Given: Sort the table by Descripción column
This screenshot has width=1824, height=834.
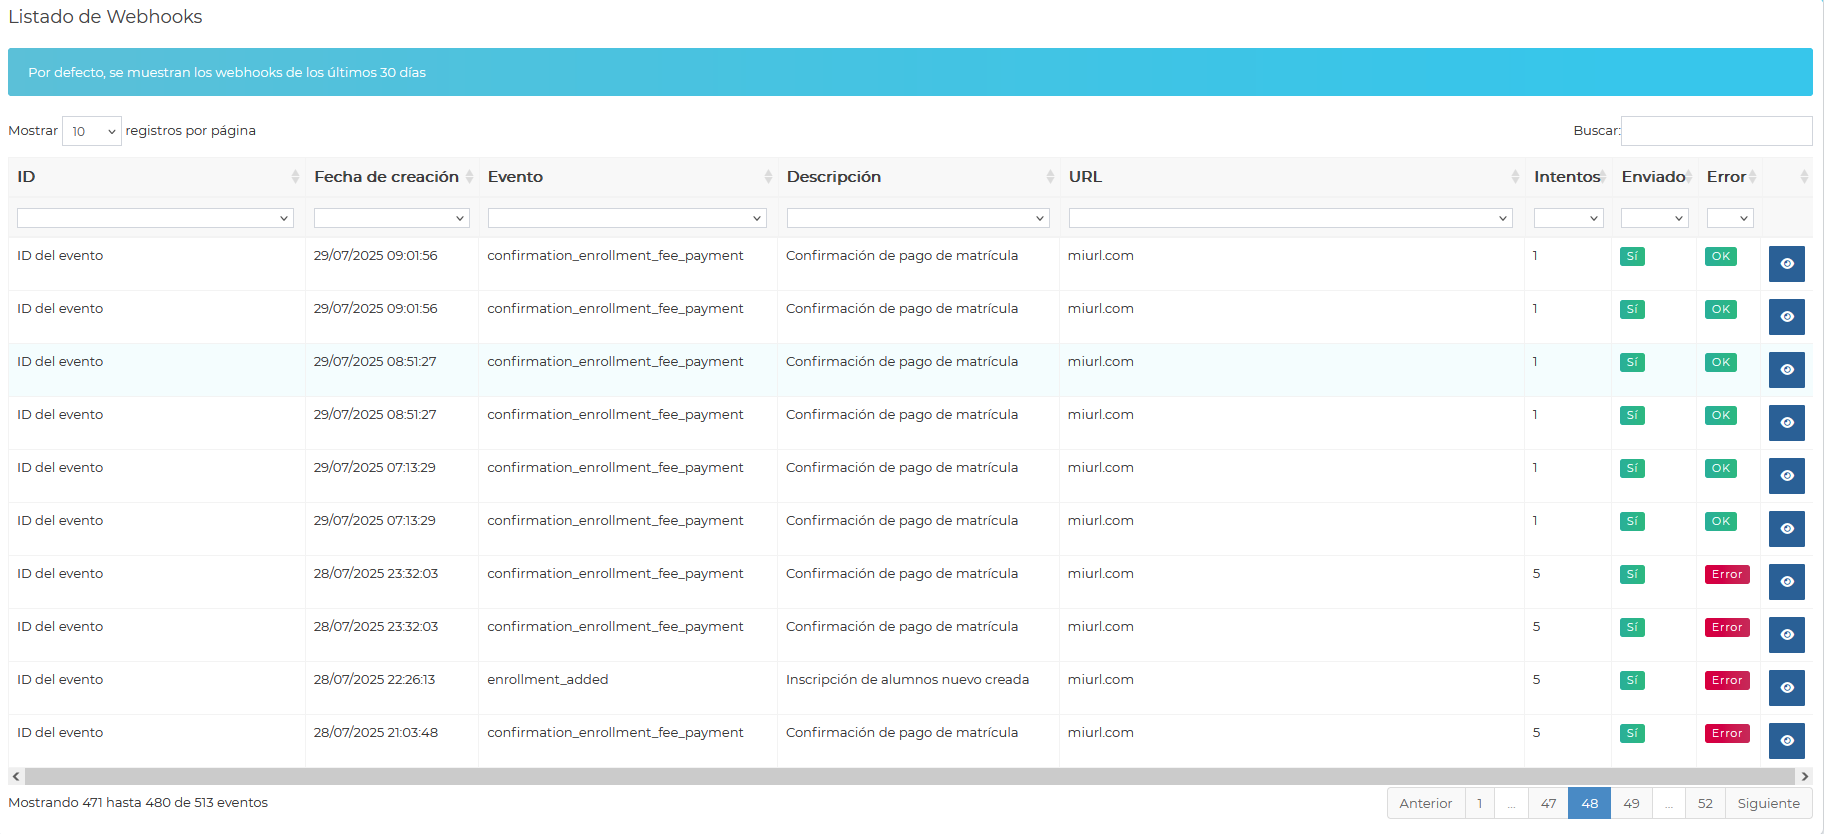Looking at the screenshot, I should coord(919,177).
